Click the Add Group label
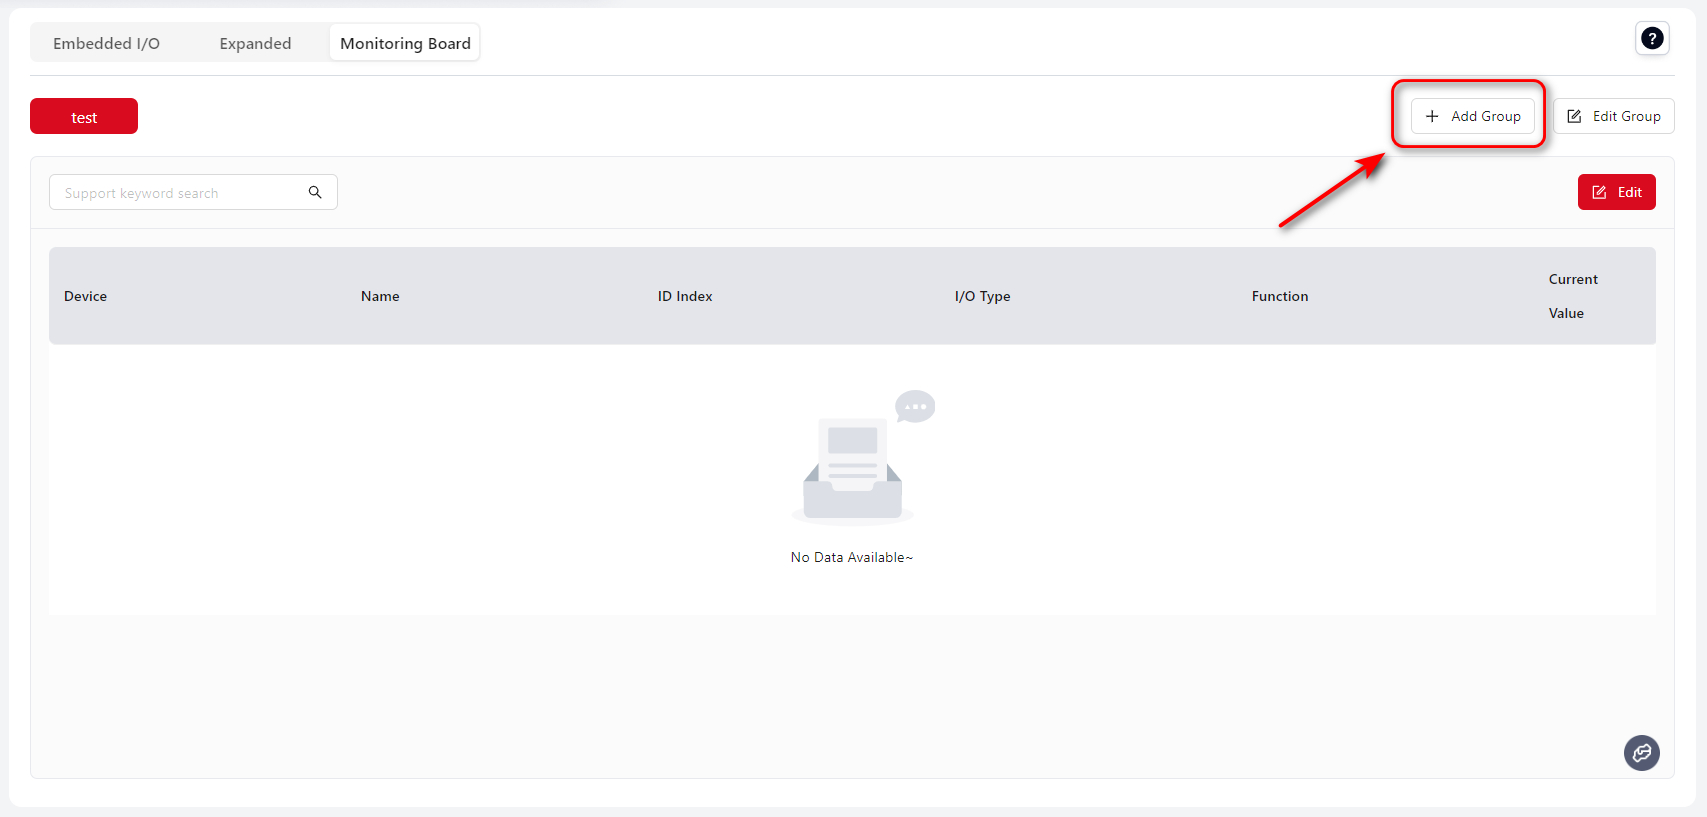This screenshot has width=1707, height=817. pyautogui.click(x=1485, y=116)
